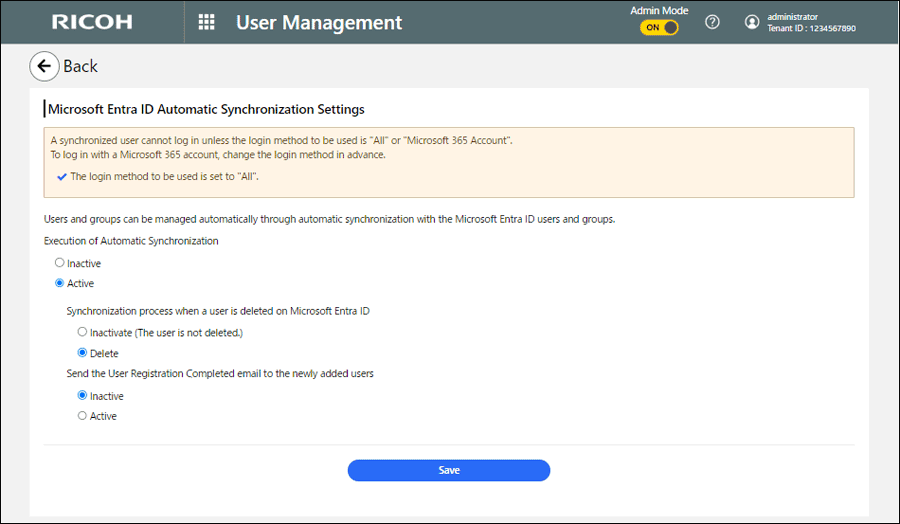This screenshot has height=524, width=900.
Task: Set User Registration Completed email to Inactive
Action: pyautogui.click(x=82, y=396)
